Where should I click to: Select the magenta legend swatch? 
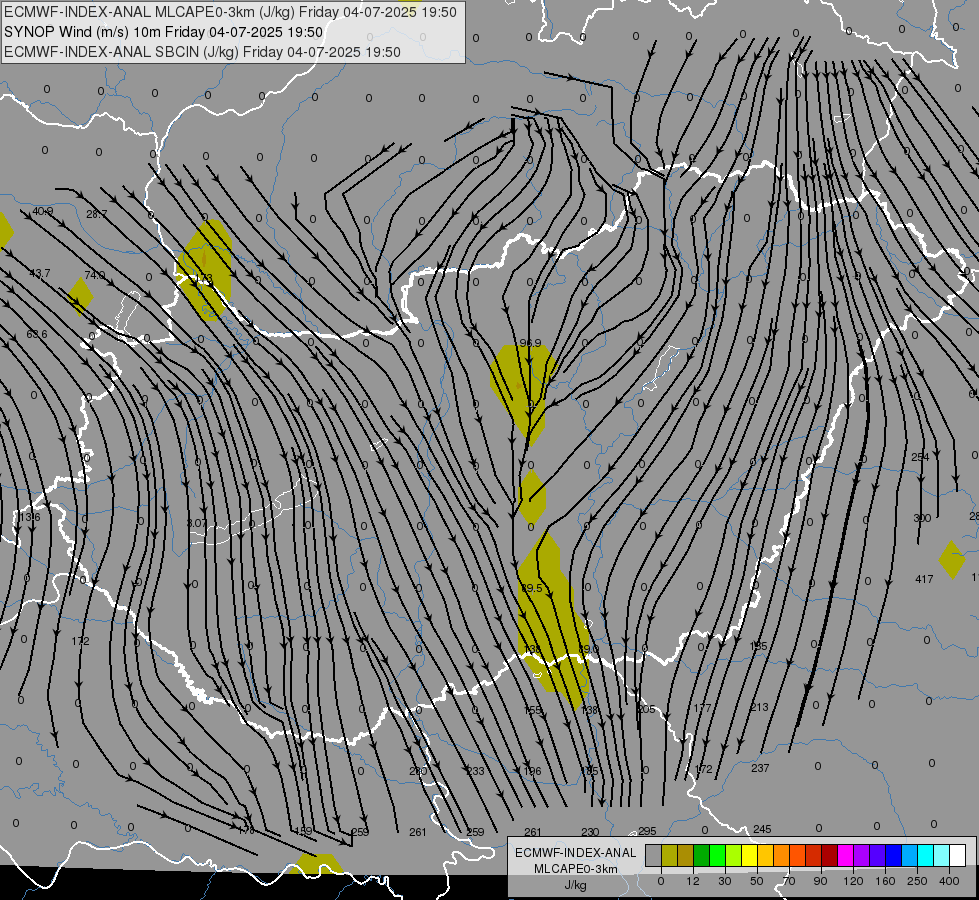click(x=845, y=856)
